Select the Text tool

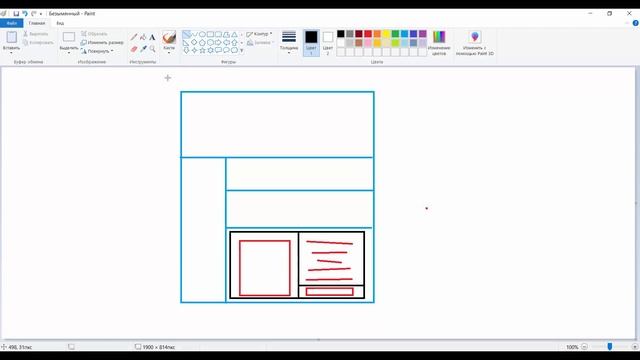coord(152,37)
